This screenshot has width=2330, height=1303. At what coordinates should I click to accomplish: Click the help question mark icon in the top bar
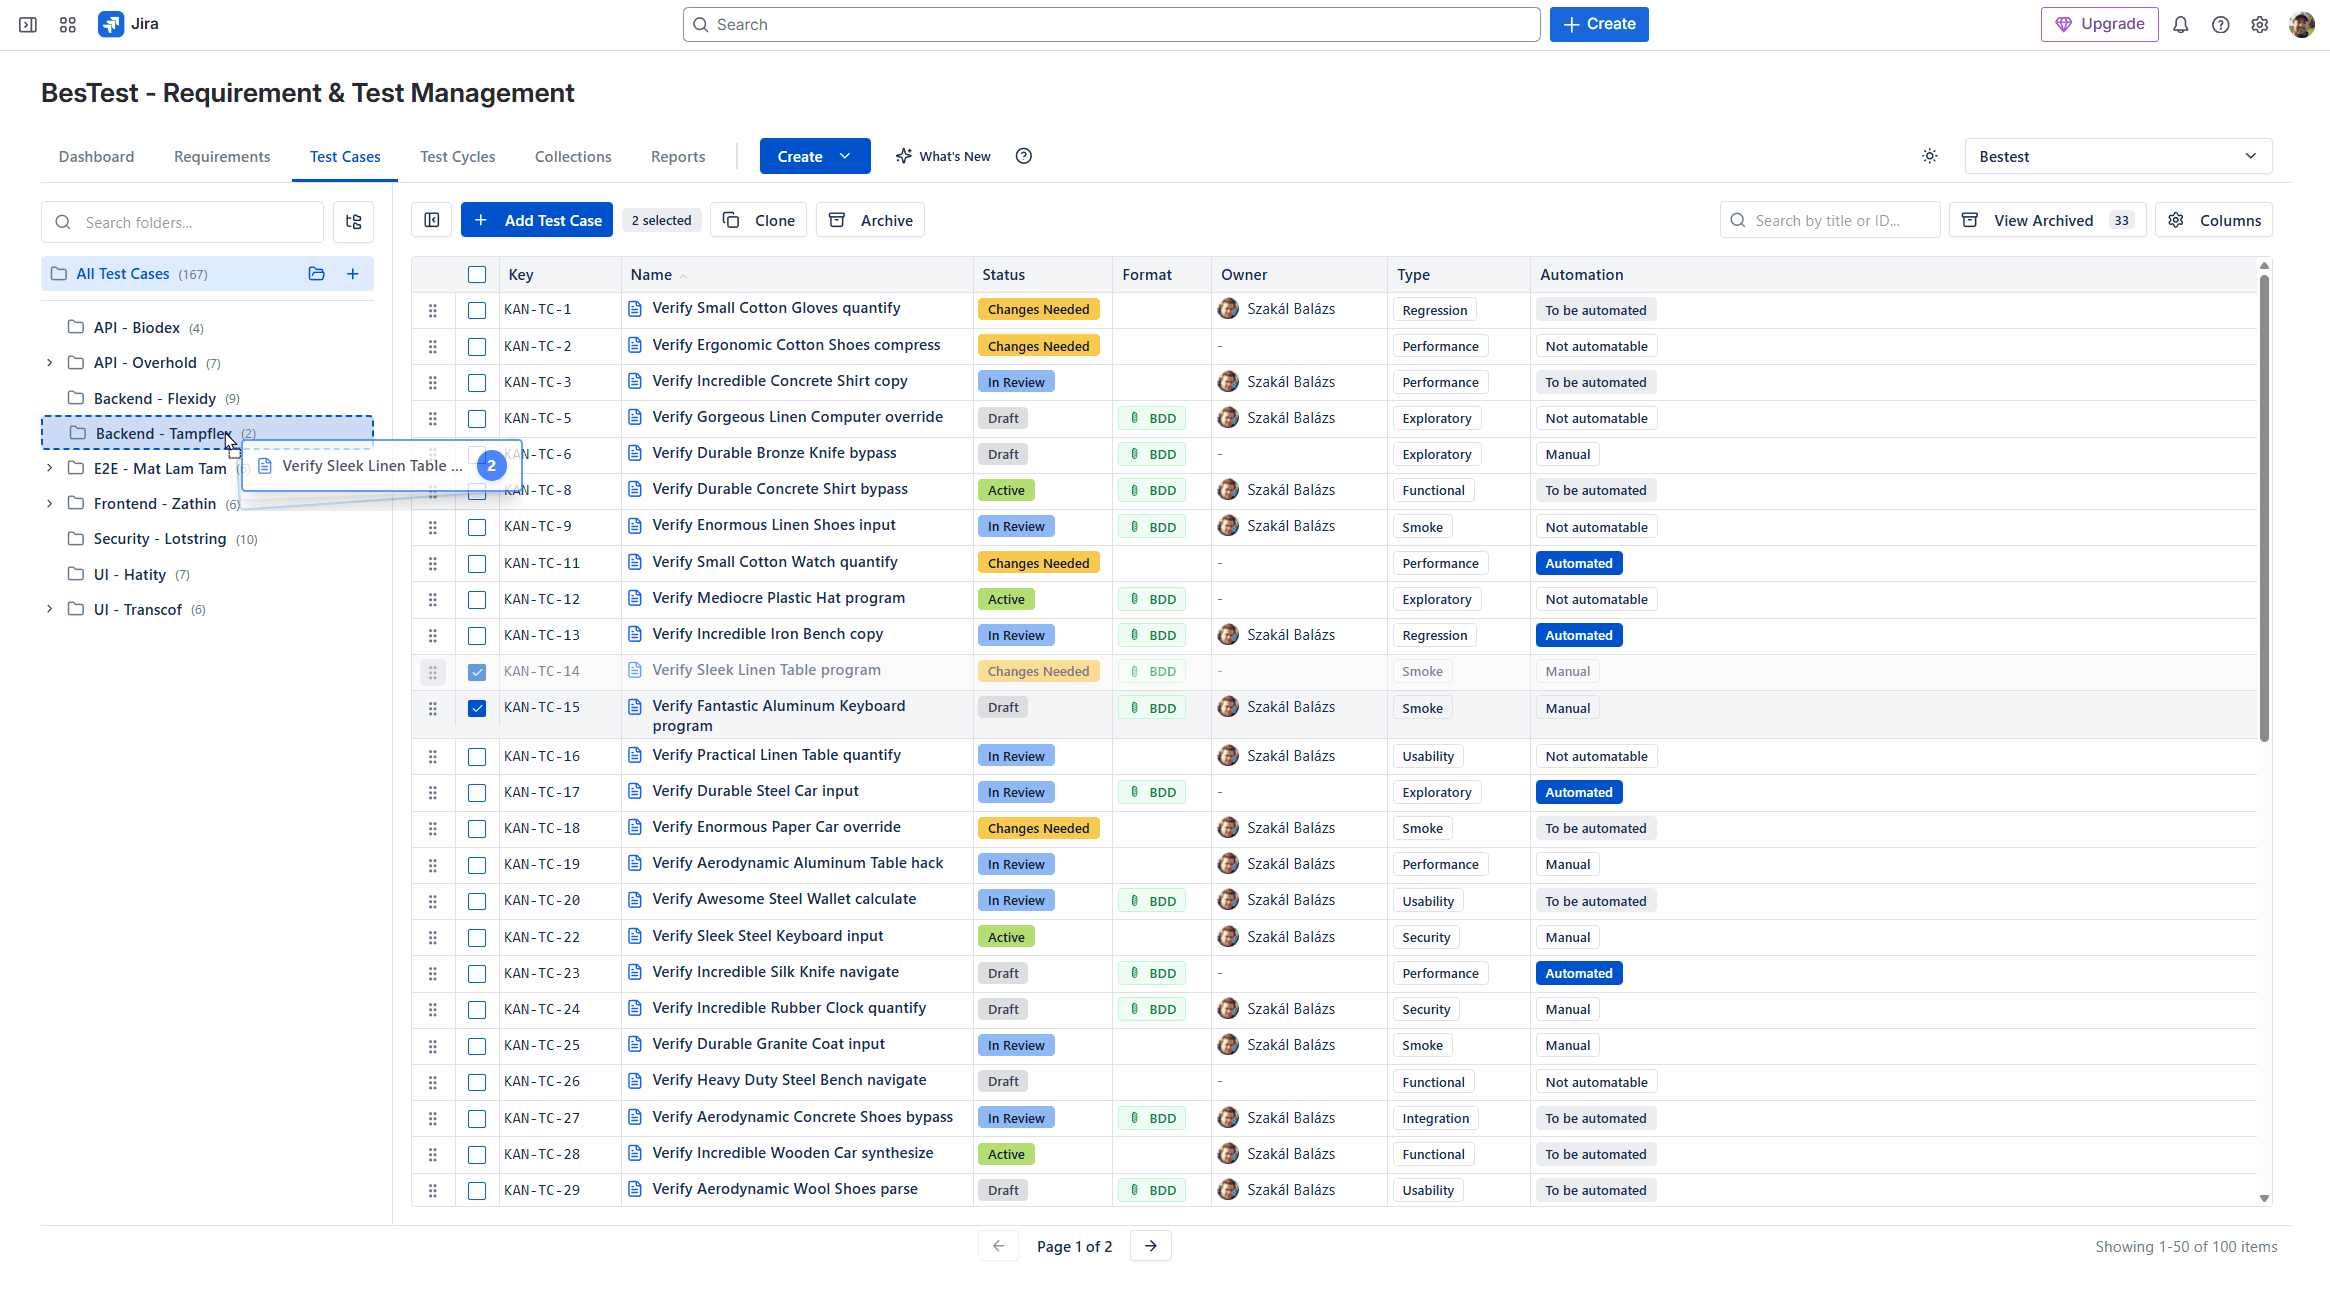click(x=2221, y=24)
